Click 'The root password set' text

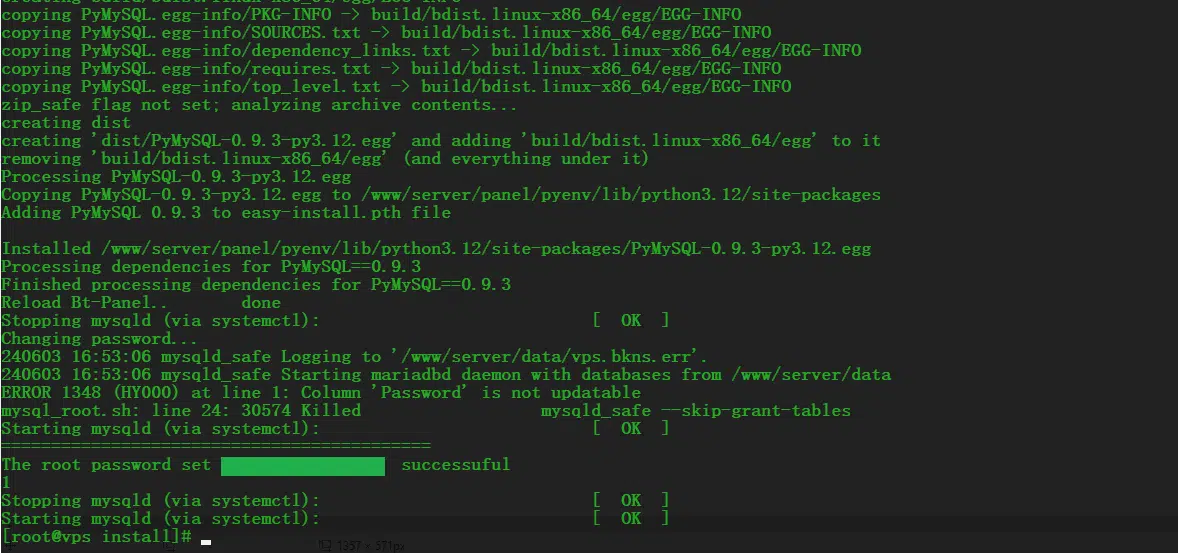[106, 465]
